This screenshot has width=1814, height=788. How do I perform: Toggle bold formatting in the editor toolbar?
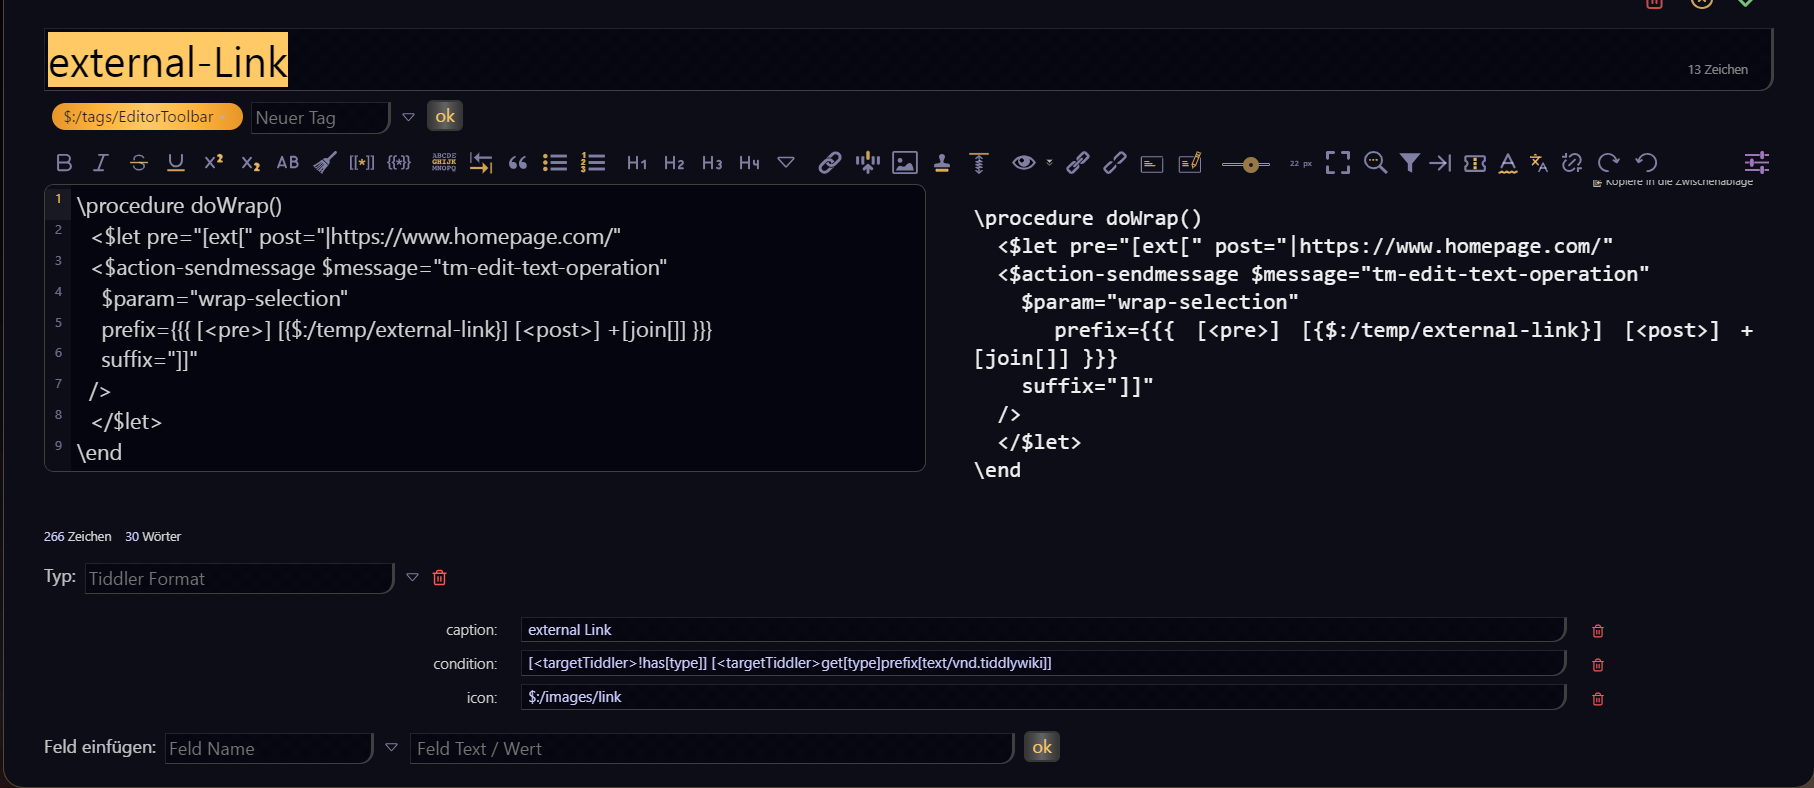[64, 163]
